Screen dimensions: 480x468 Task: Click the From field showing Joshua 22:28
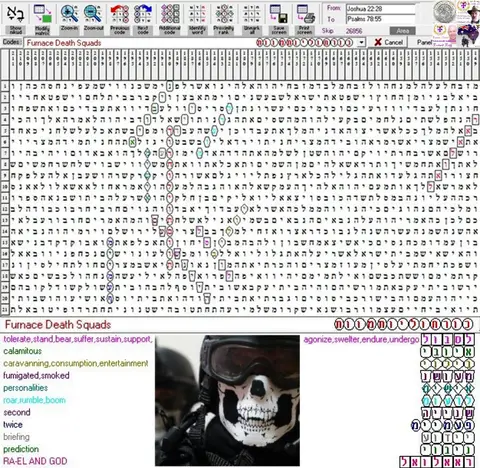(x=381, y=9)
